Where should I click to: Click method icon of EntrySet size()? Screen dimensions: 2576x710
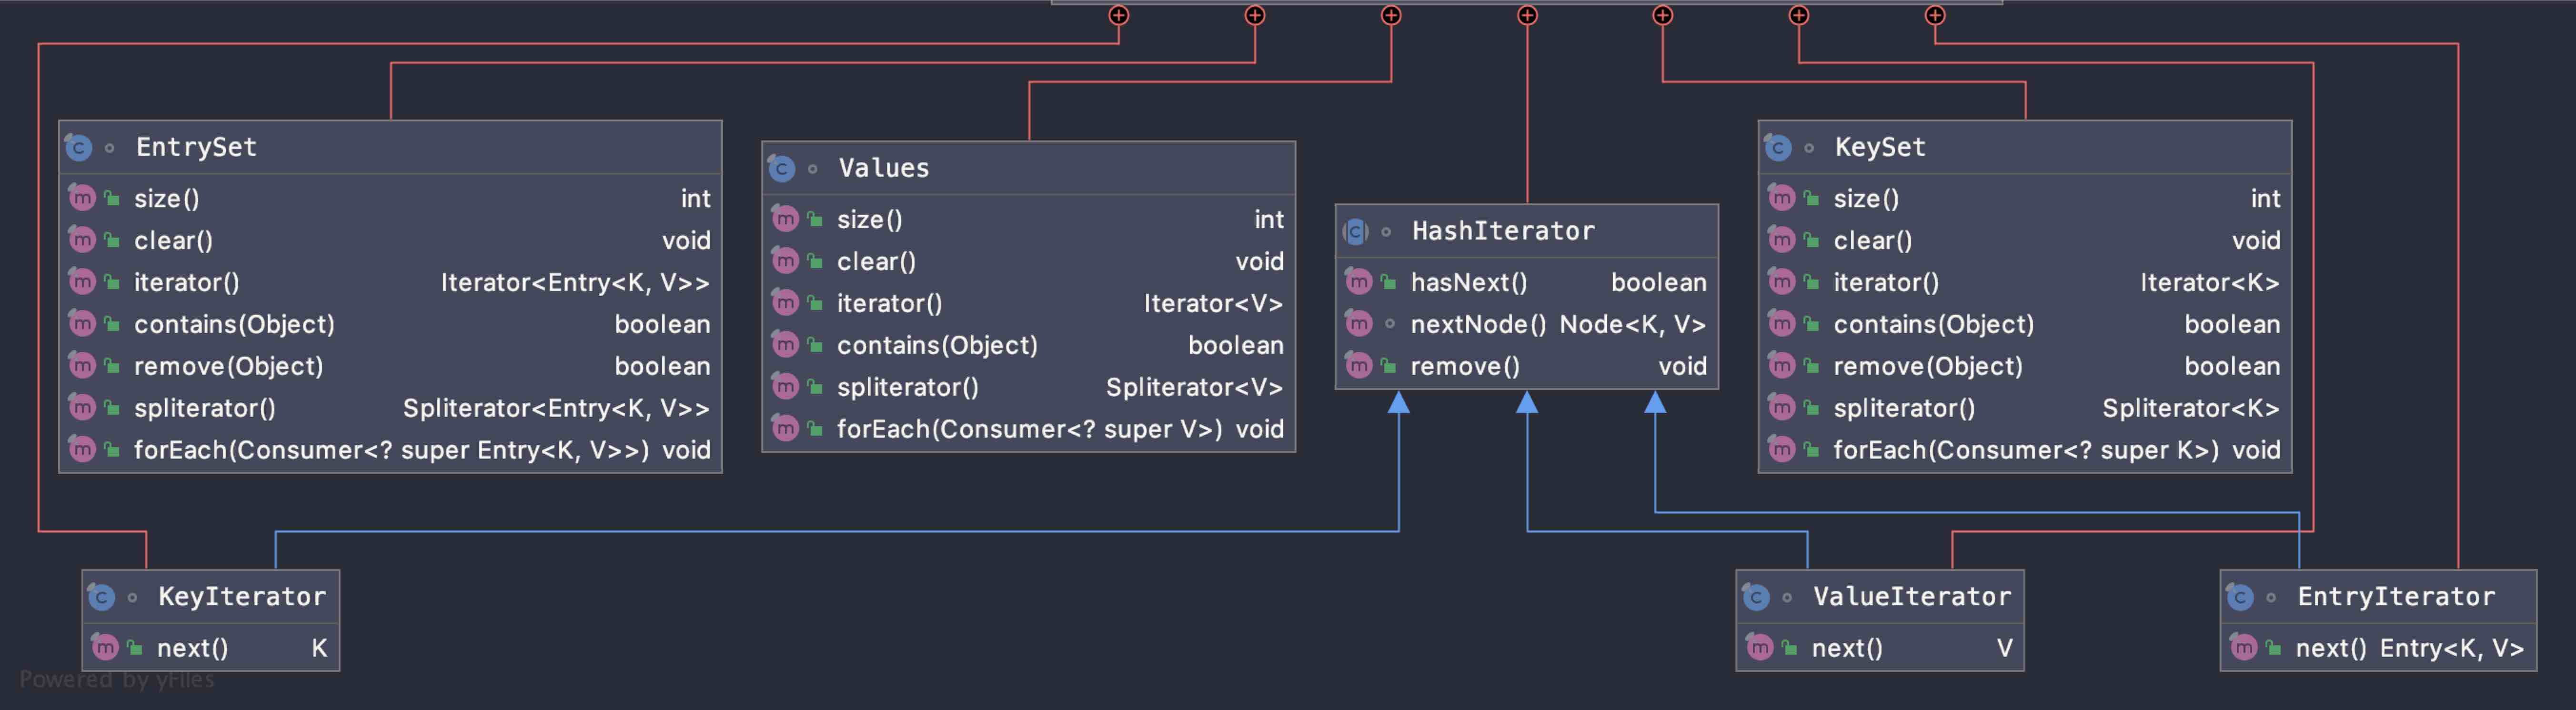coord(82,198)
